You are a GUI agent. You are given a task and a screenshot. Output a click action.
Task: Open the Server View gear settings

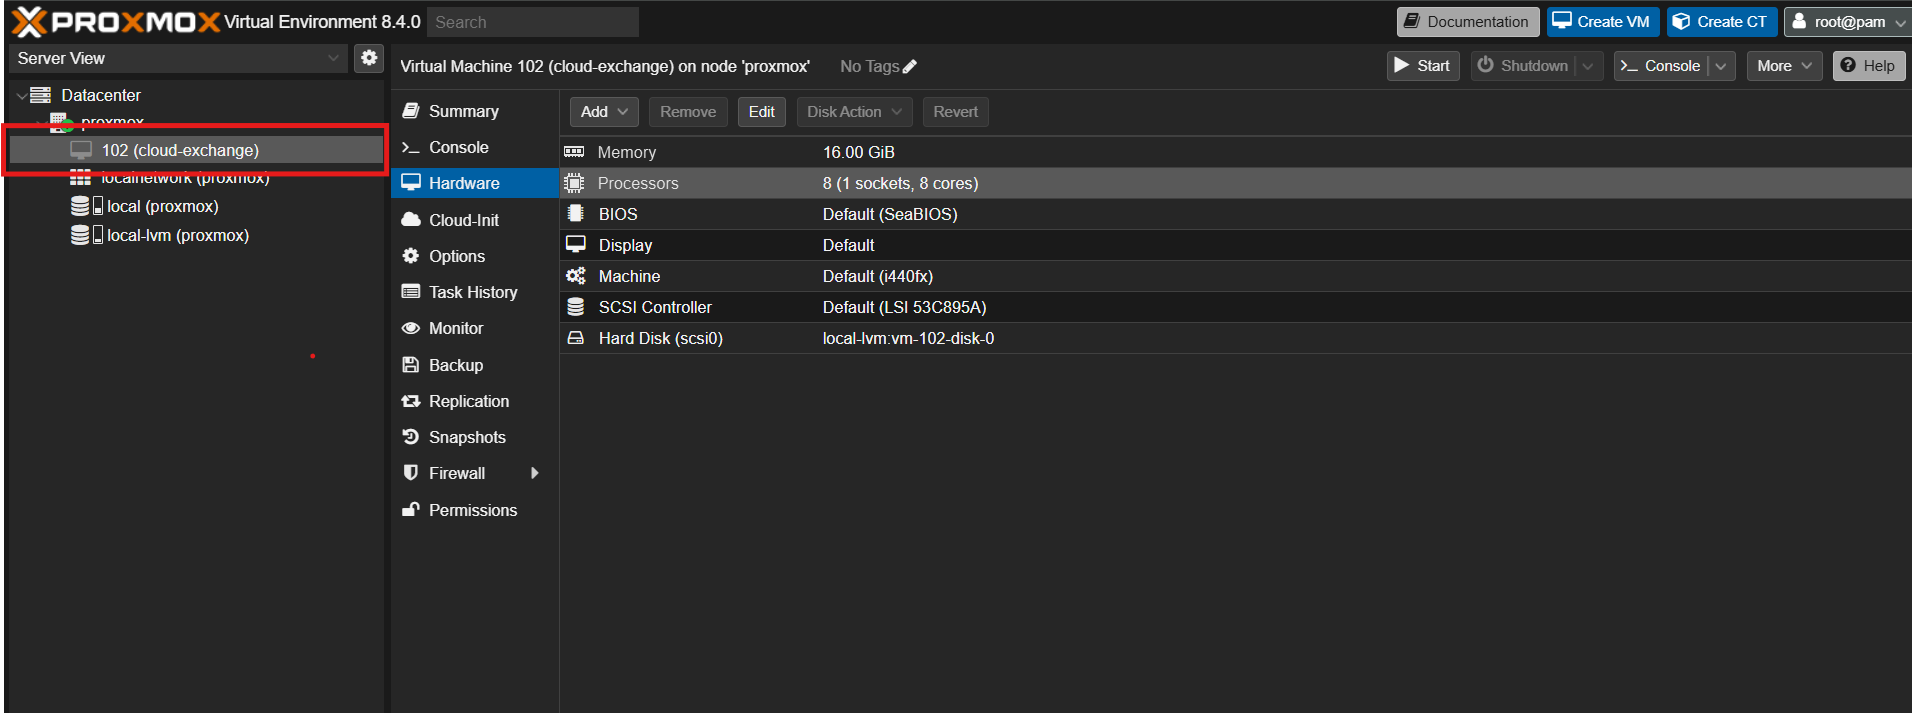coord(369,58)
